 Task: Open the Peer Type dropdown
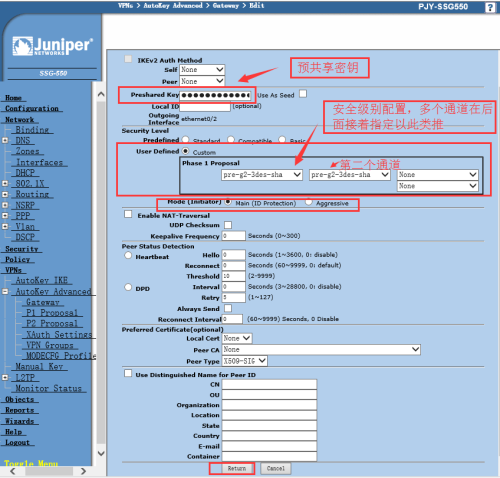pyautogui.click(x=245, y=361)
